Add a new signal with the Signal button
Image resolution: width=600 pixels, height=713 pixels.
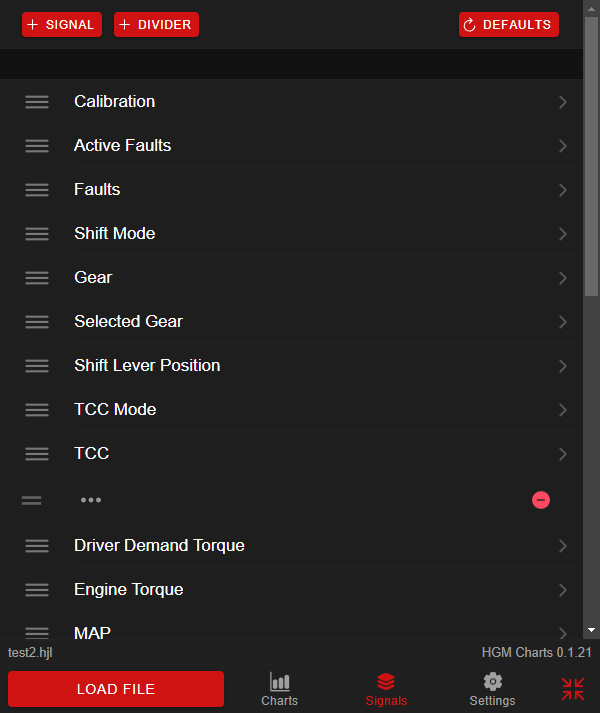[62, 25]
